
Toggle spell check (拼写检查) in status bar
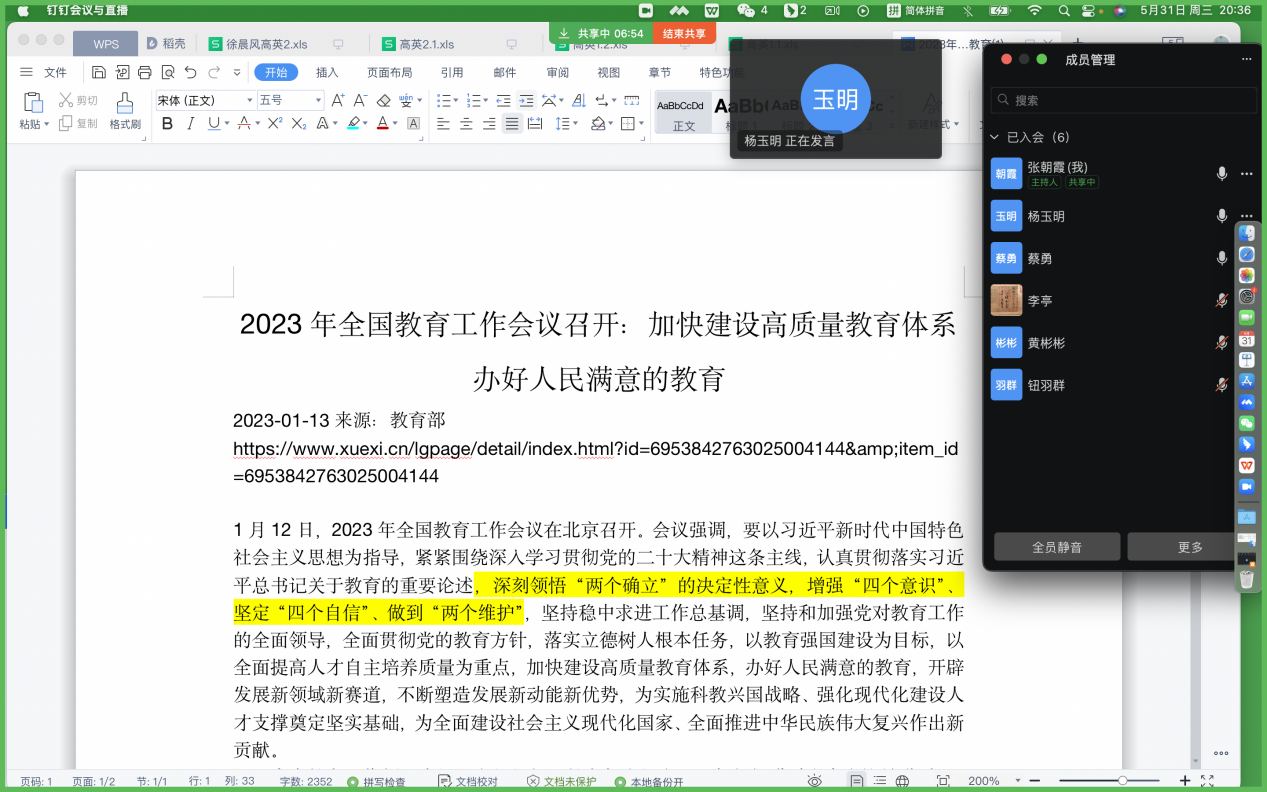point(376,781)
